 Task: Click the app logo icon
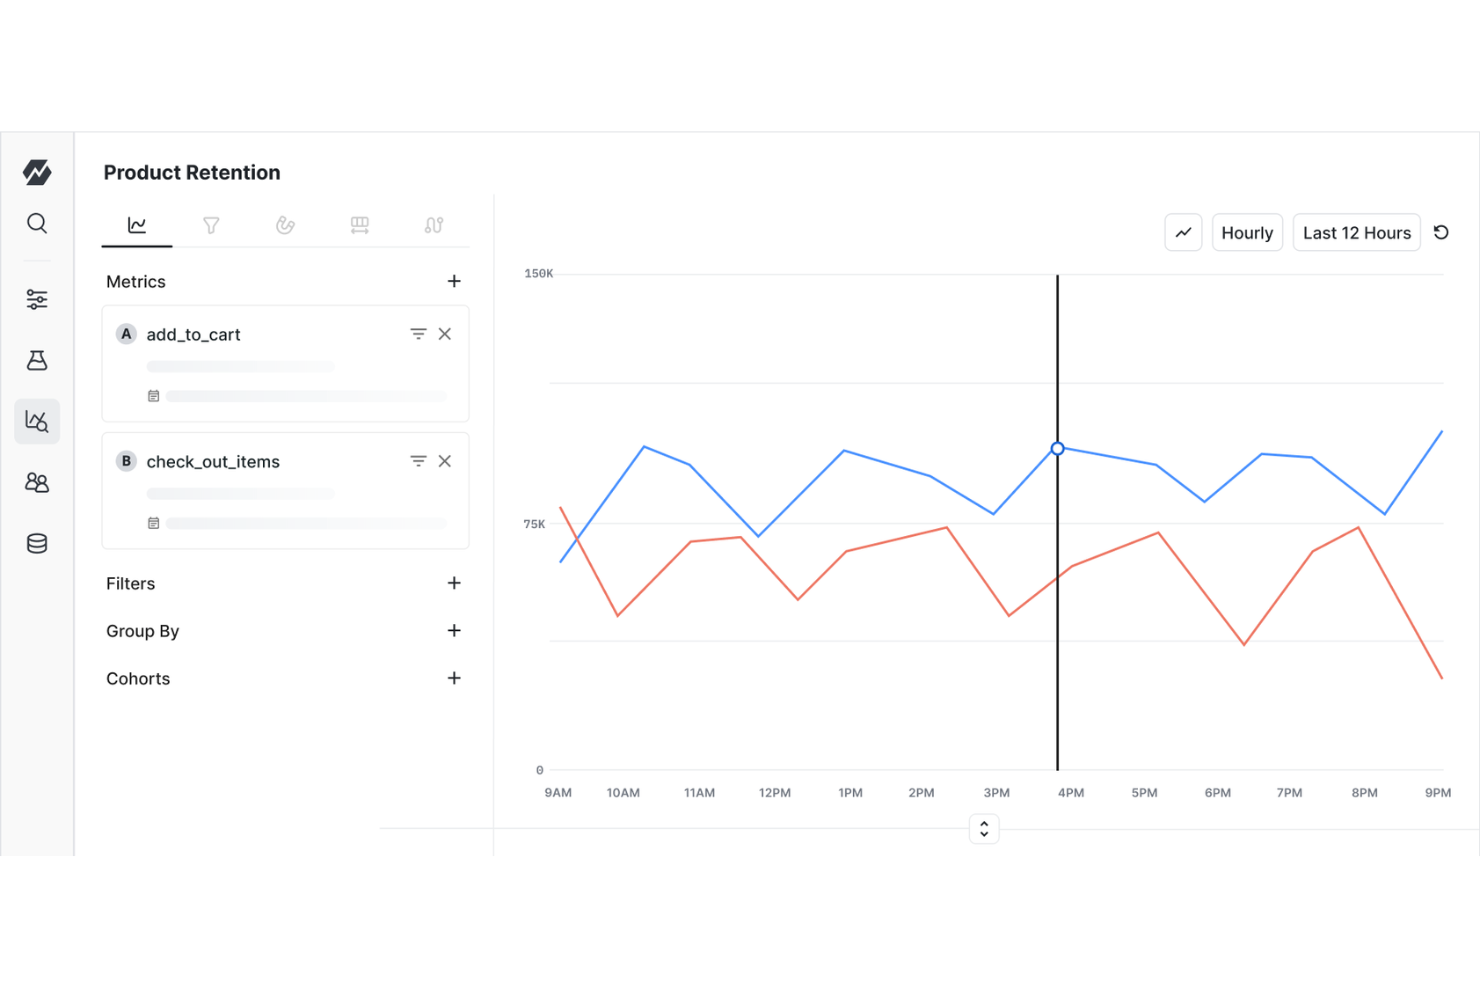click(37, 172)
